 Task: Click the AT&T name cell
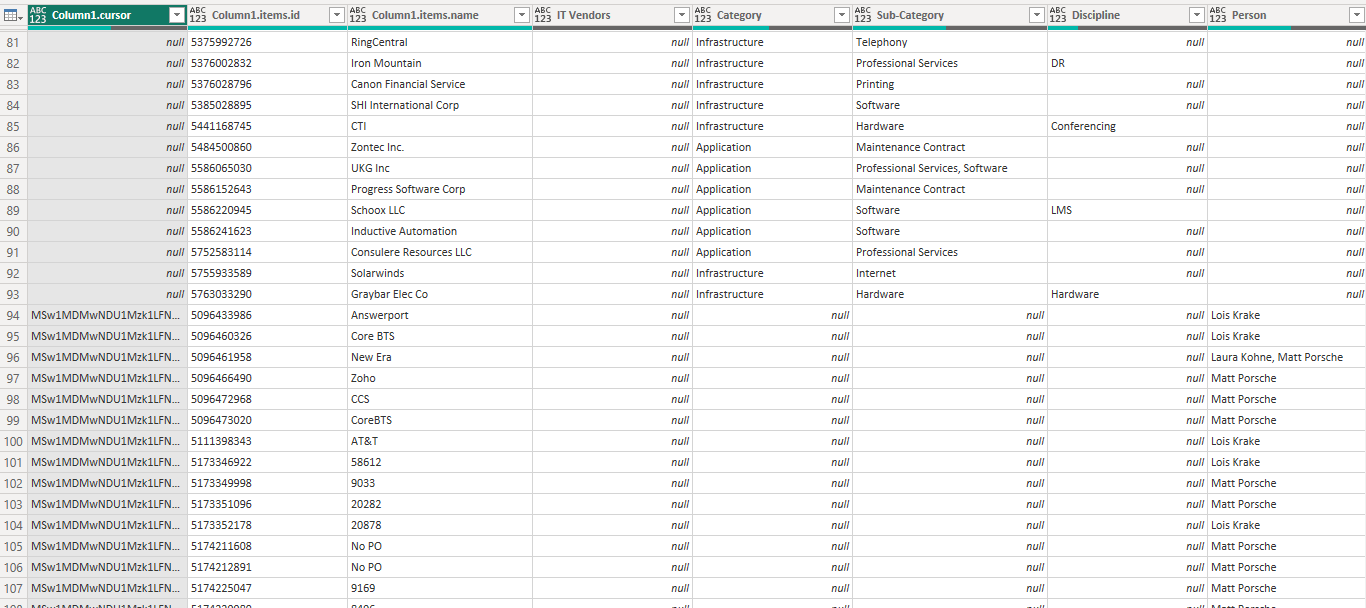[440, 441]
